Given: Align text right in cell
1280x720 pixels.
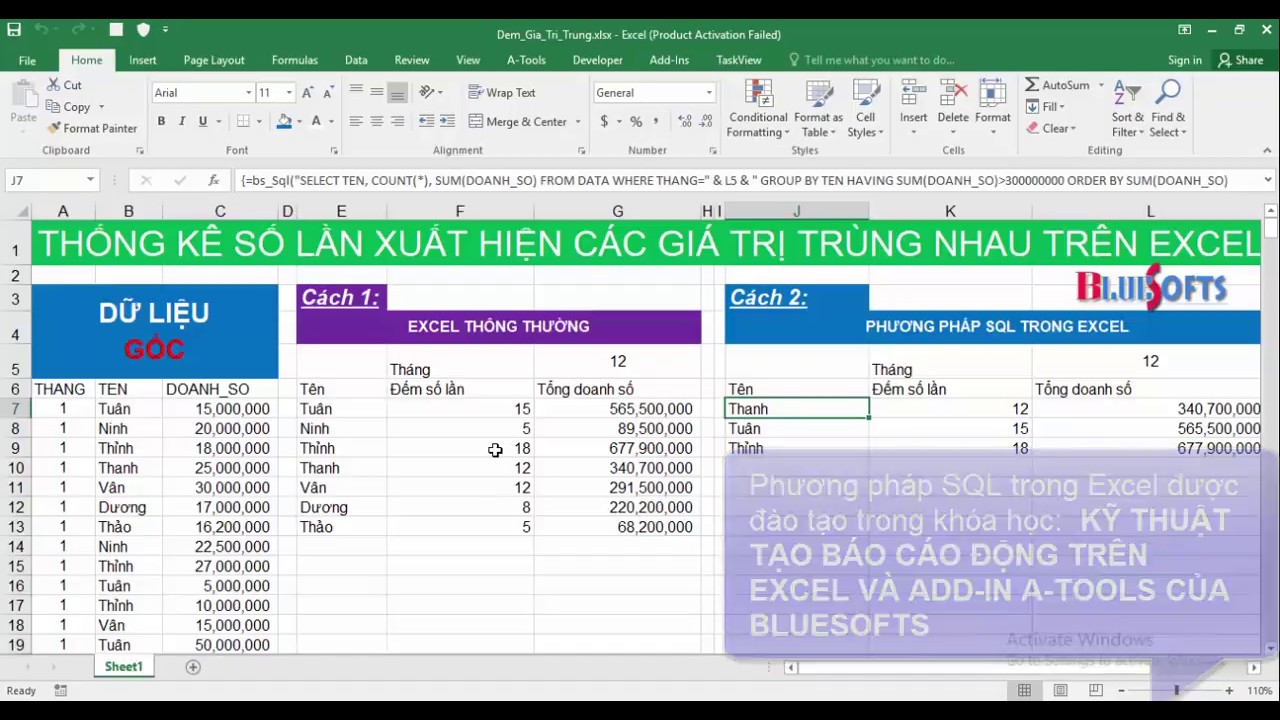Looking at the screenshot, I should point(397,122).
